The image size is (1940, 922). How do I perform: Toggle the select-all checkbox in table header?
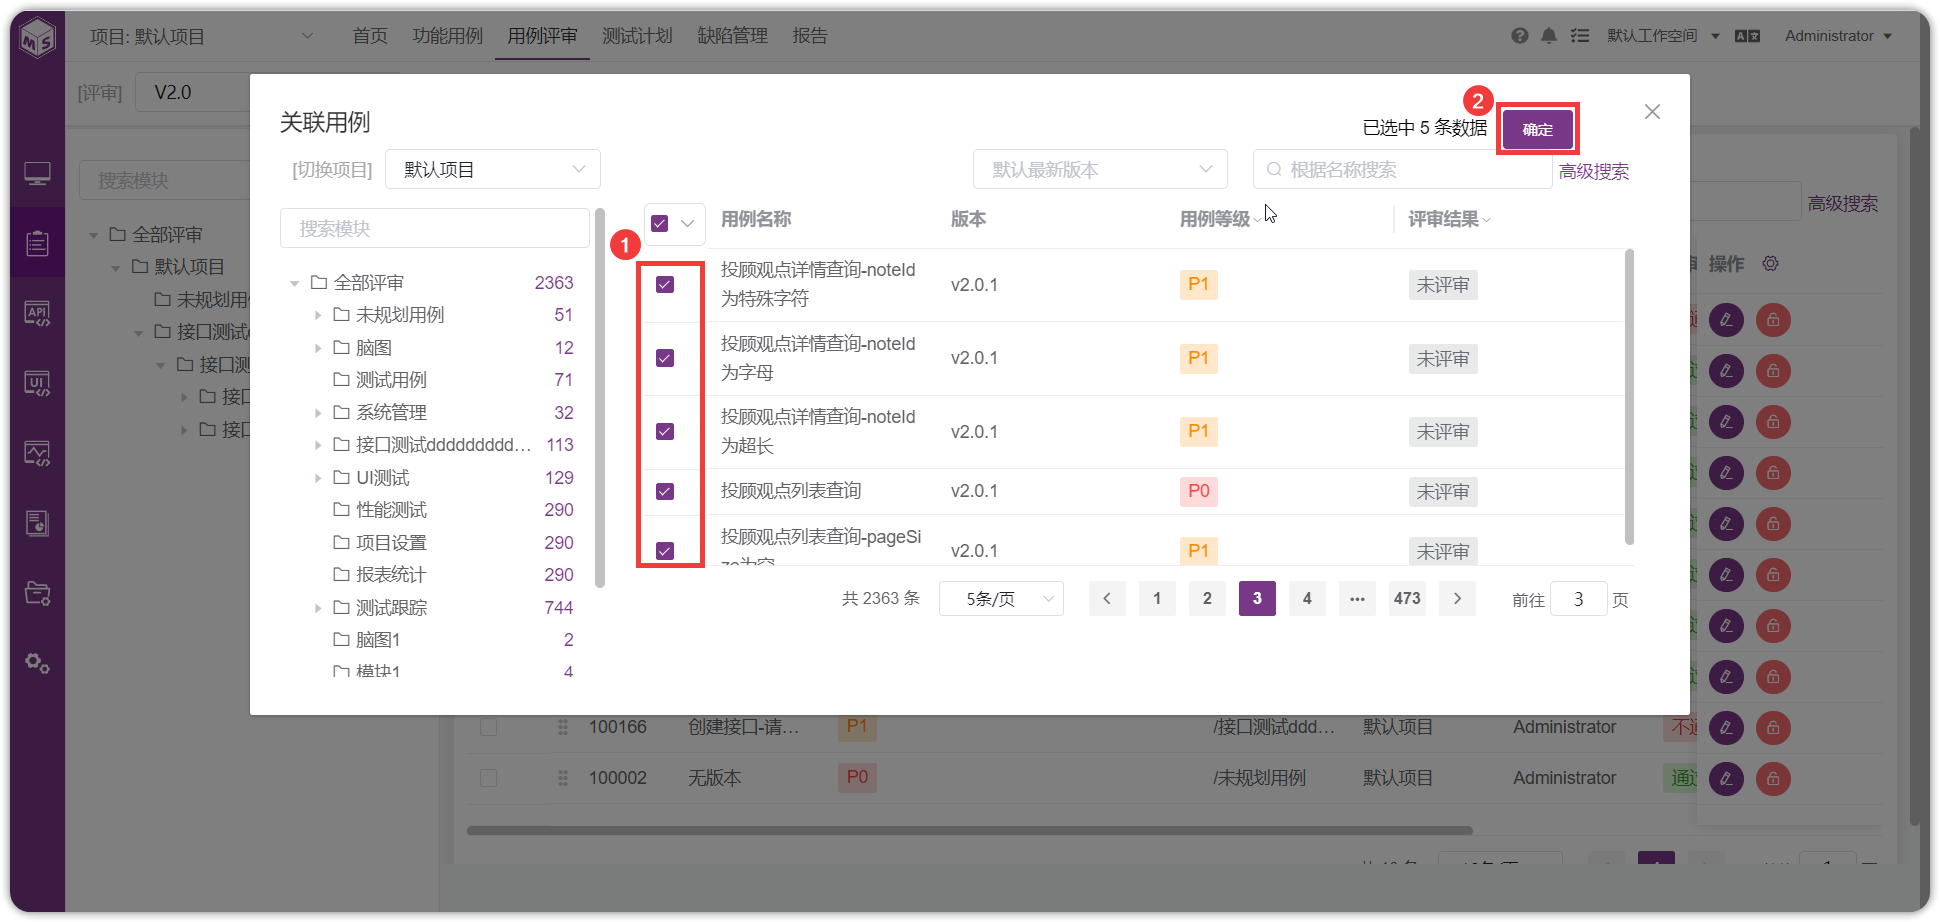coord(659,223)
